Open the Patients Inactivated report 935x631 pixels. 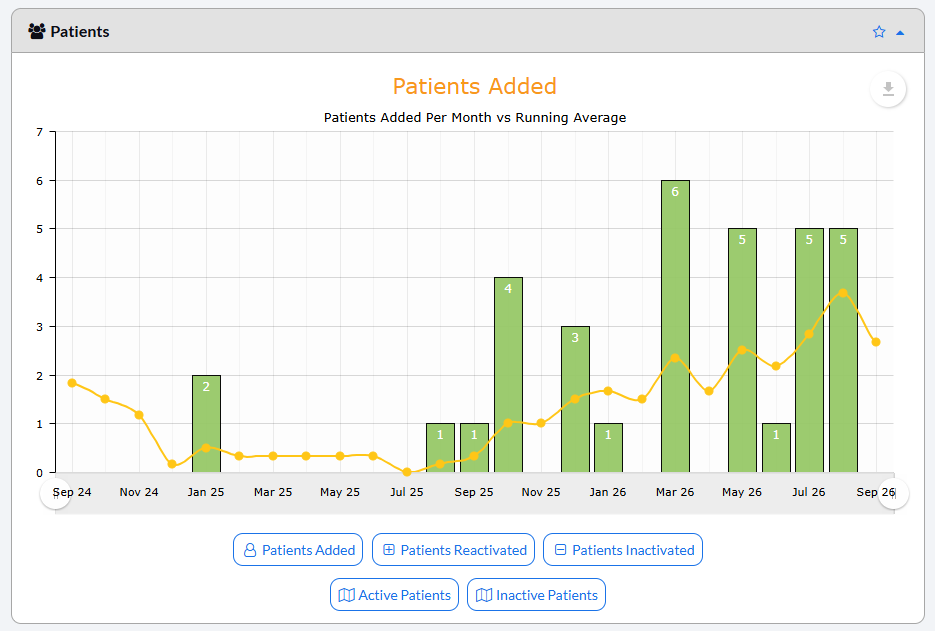tap(623, 549)
